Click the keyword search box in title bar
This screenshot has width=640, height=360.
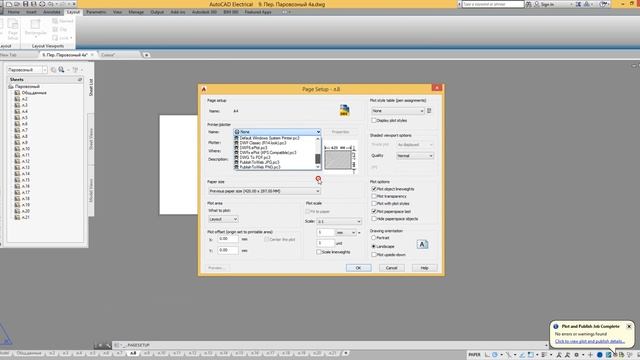[x=493, y=4]
